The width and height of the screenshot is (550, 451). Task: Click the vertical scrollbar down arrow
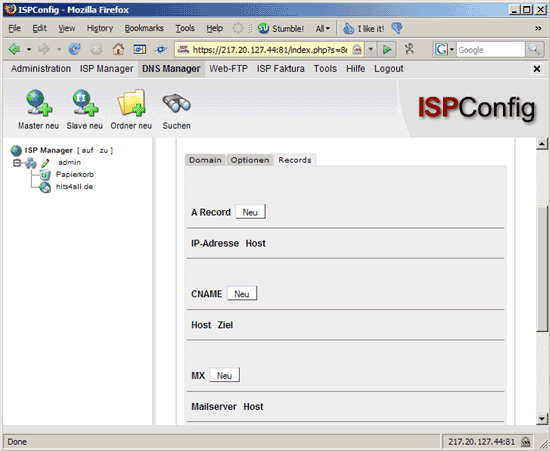pyautogui.click(x=542, y=418)
